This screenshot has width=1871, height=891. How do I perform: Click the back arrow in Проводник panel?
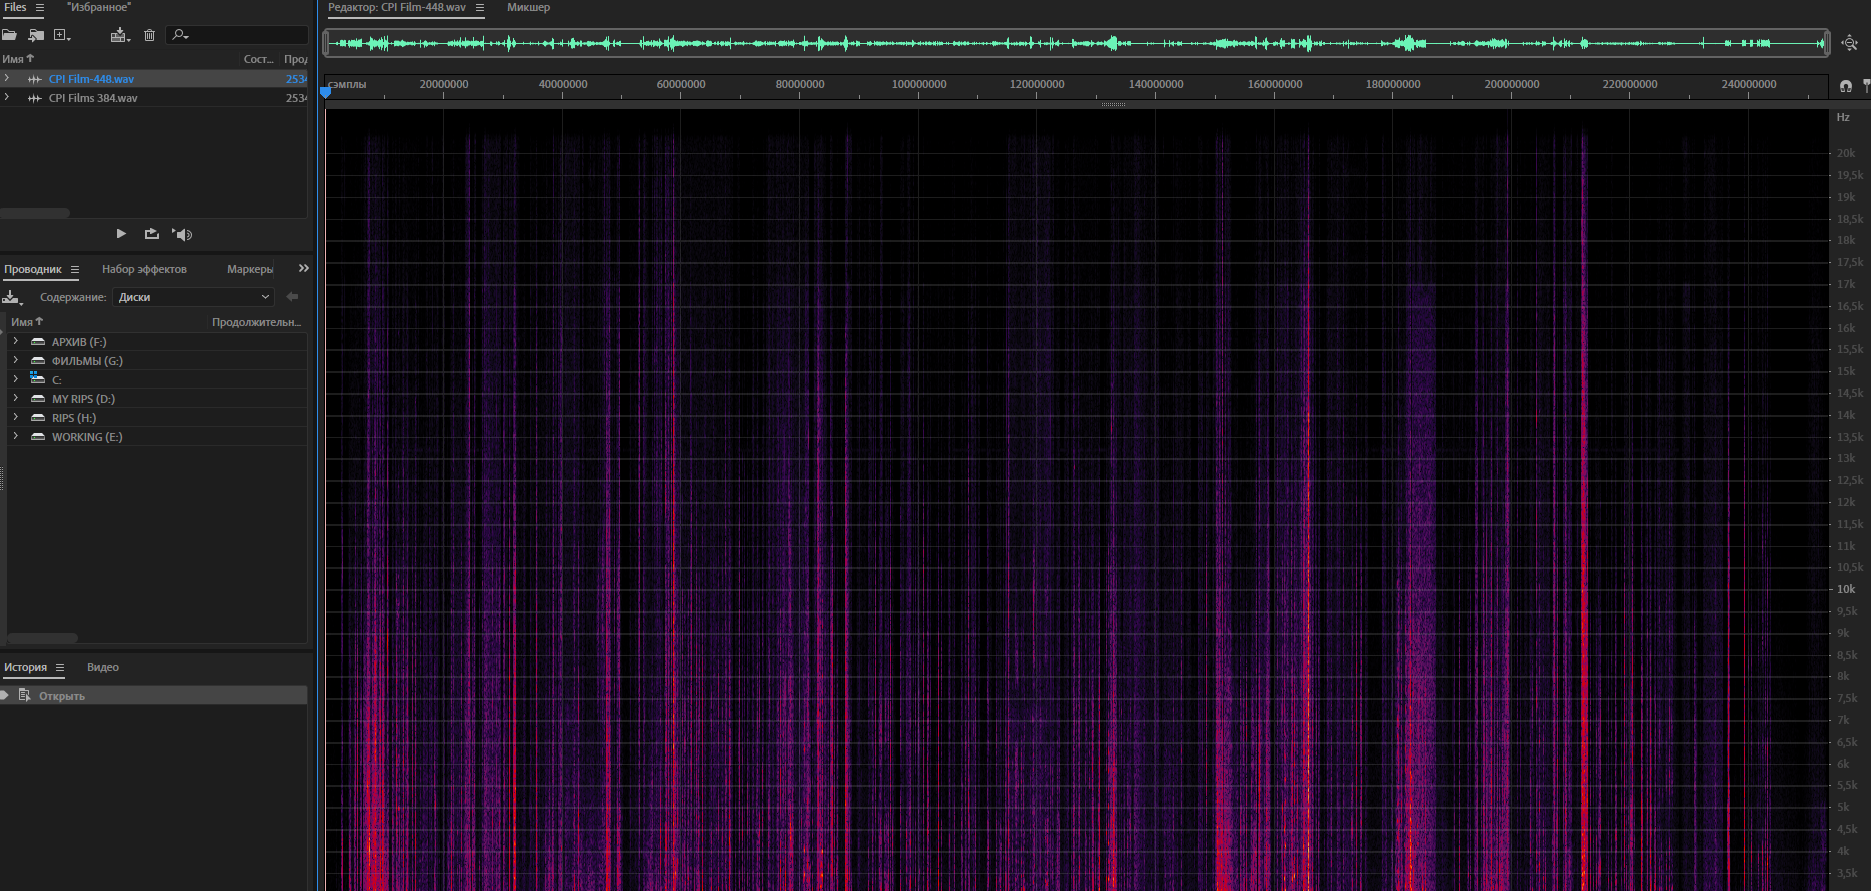292,297
